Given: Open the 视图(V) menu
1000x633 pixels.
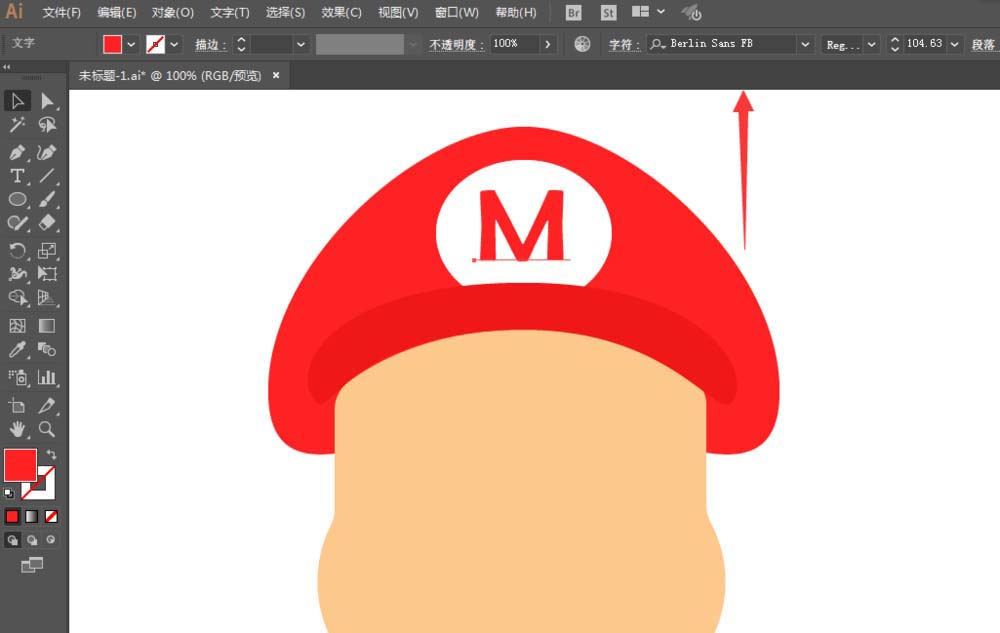Looking at the screenshot, I should [398, 12].
